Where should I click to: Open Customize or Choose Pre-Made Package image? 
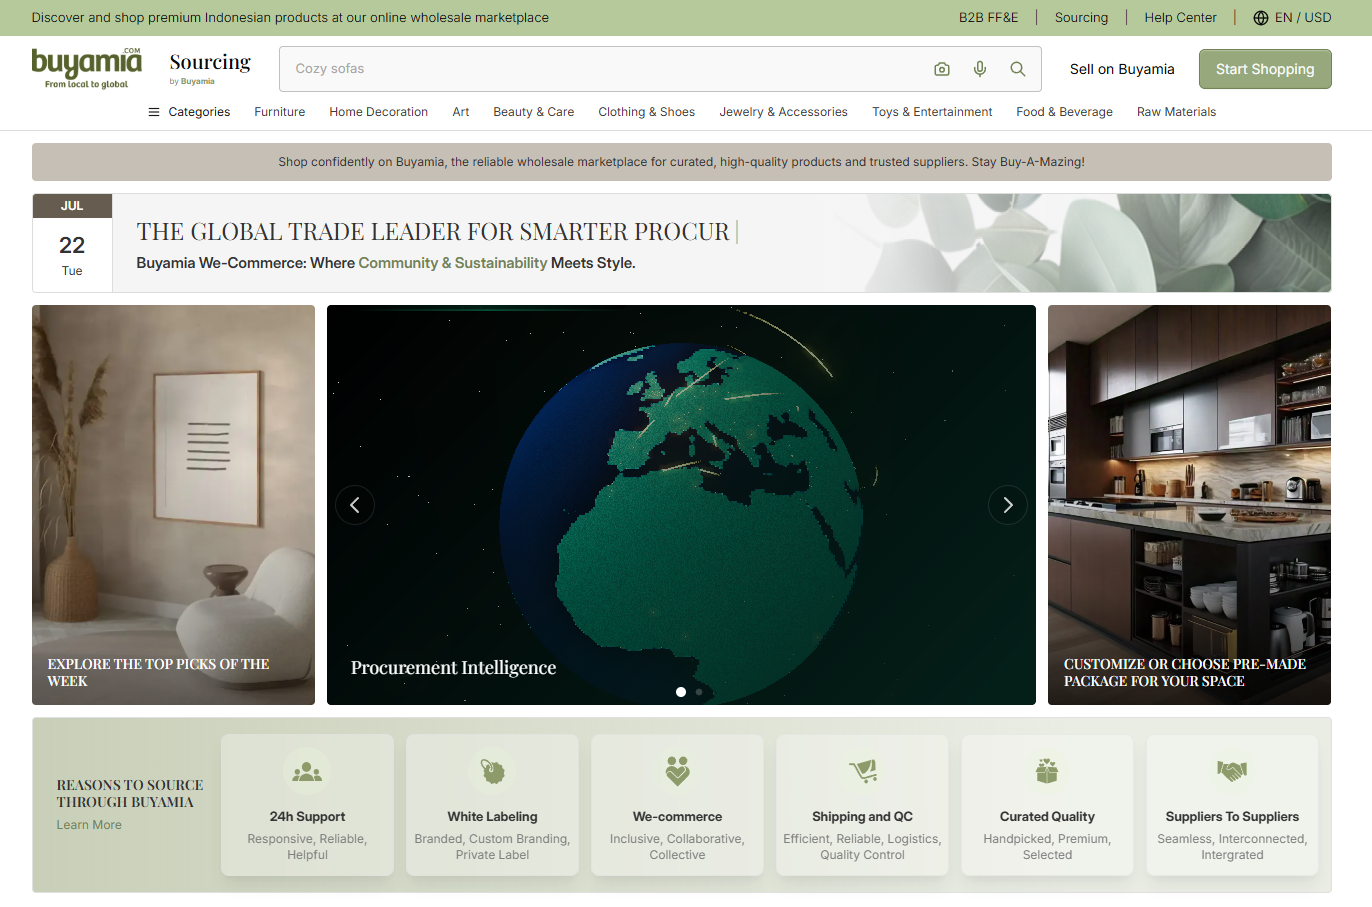click(x=1189, y=505)
